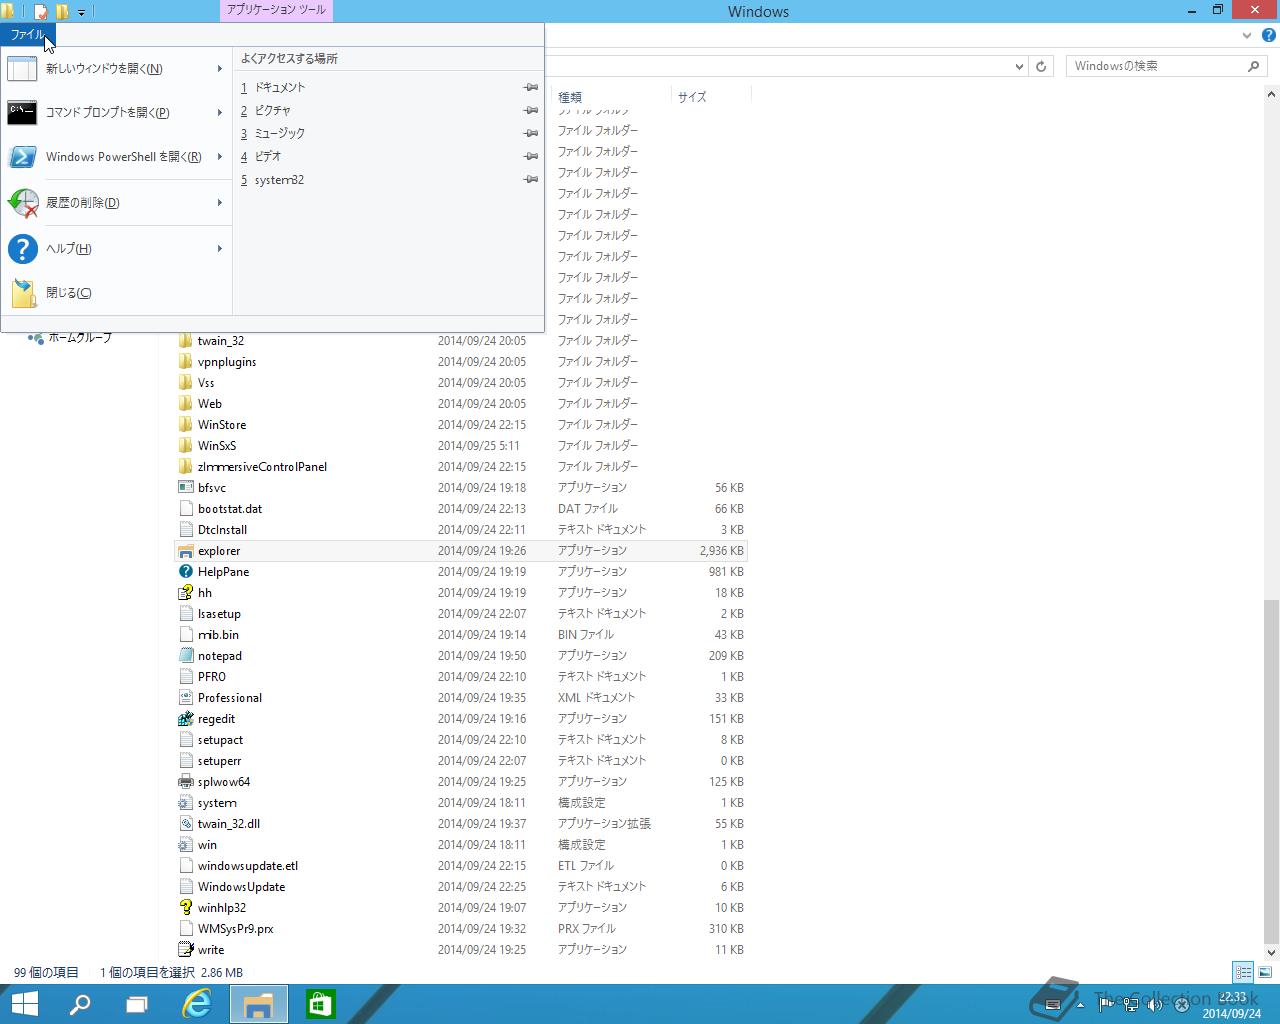Expand submenu arrow for ヘルプ
1280x1024 pixels.
[219, 249]
